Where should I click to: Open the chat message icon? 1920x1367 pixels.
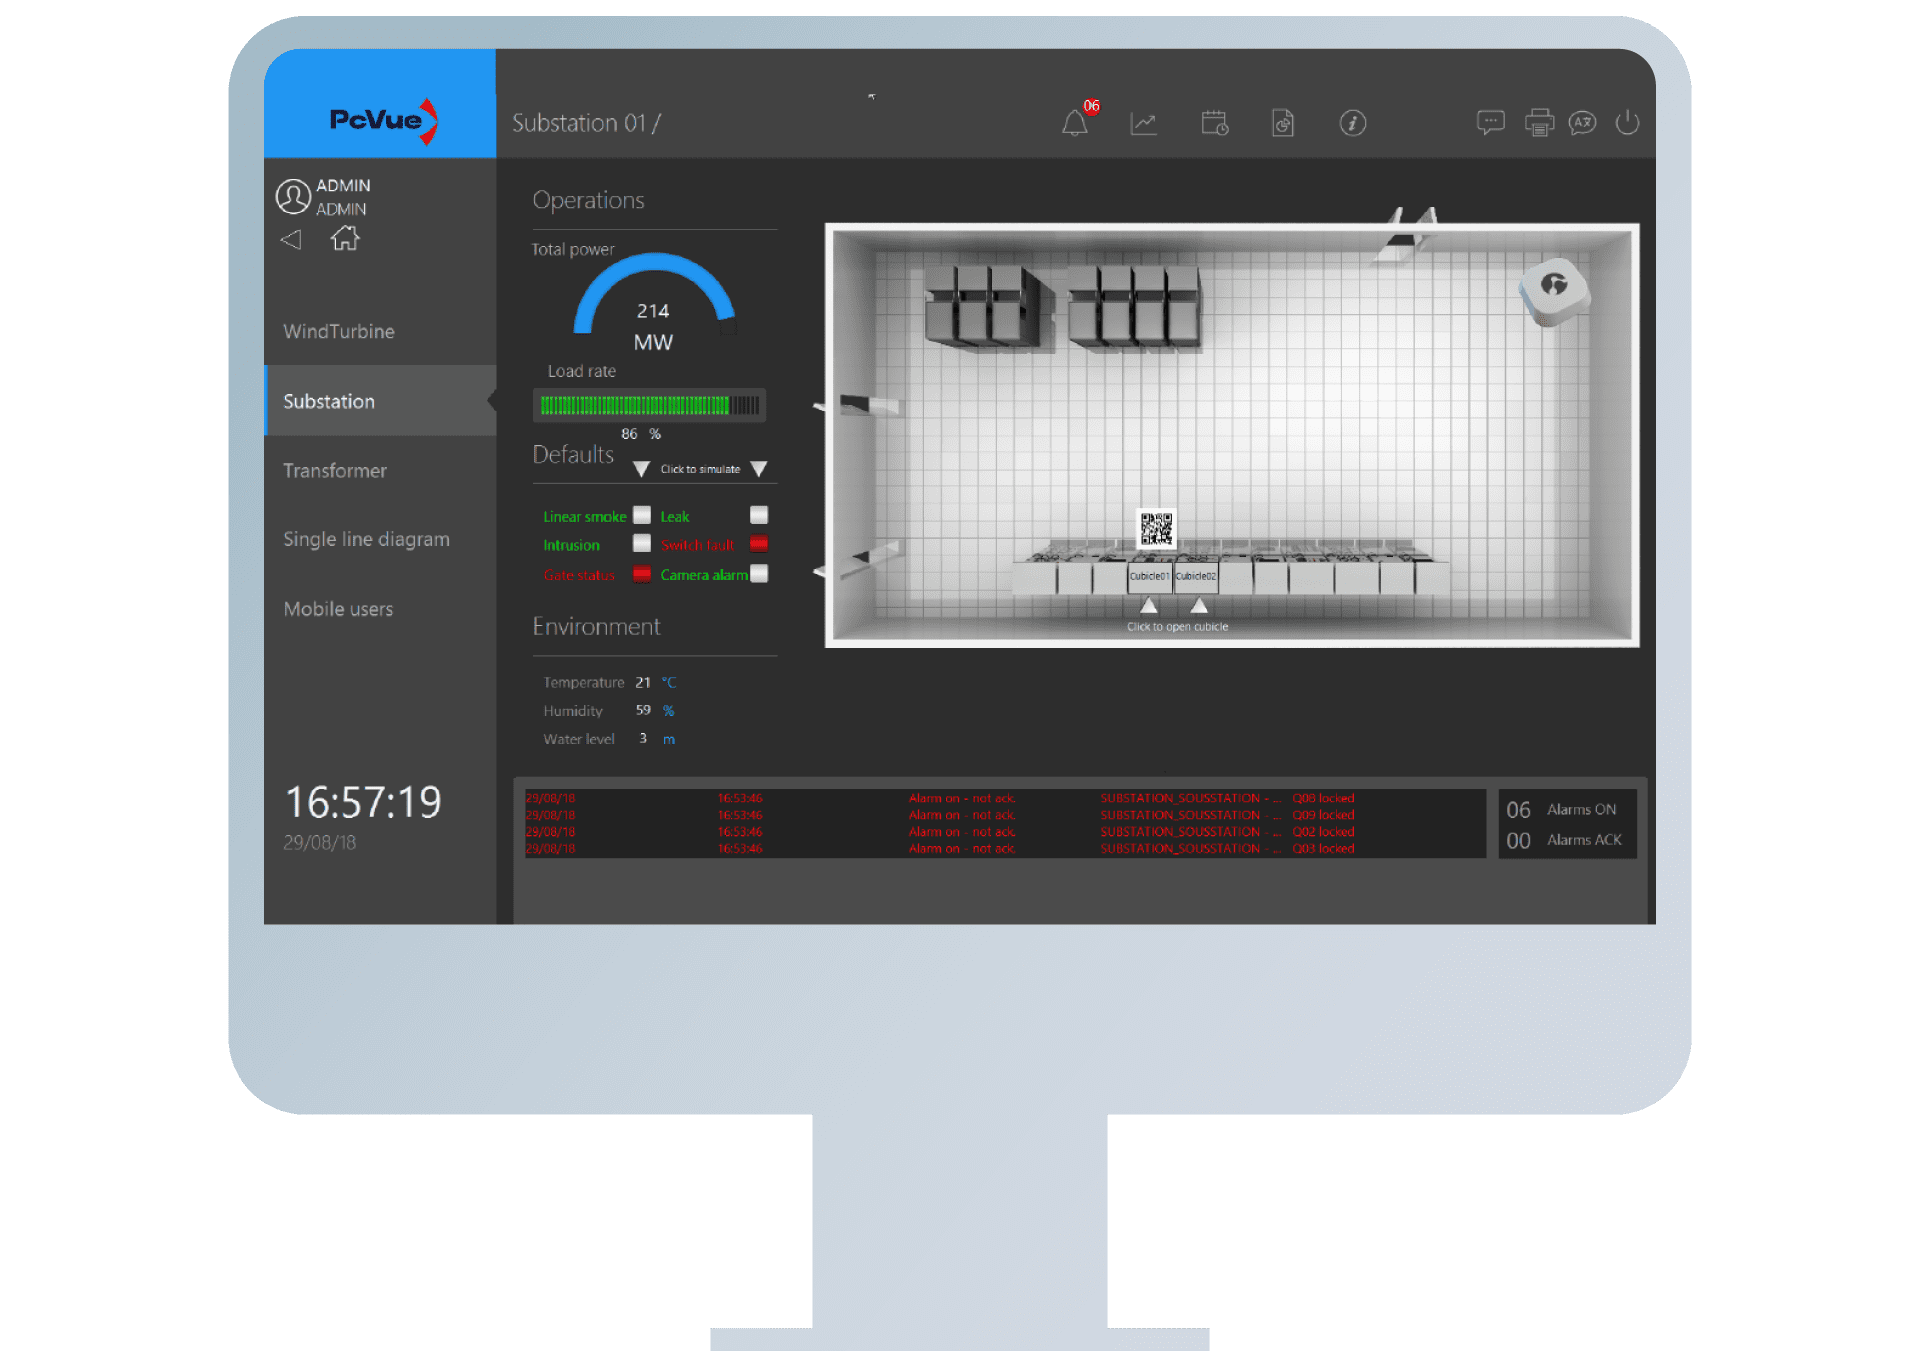(x=1490, y=123)
